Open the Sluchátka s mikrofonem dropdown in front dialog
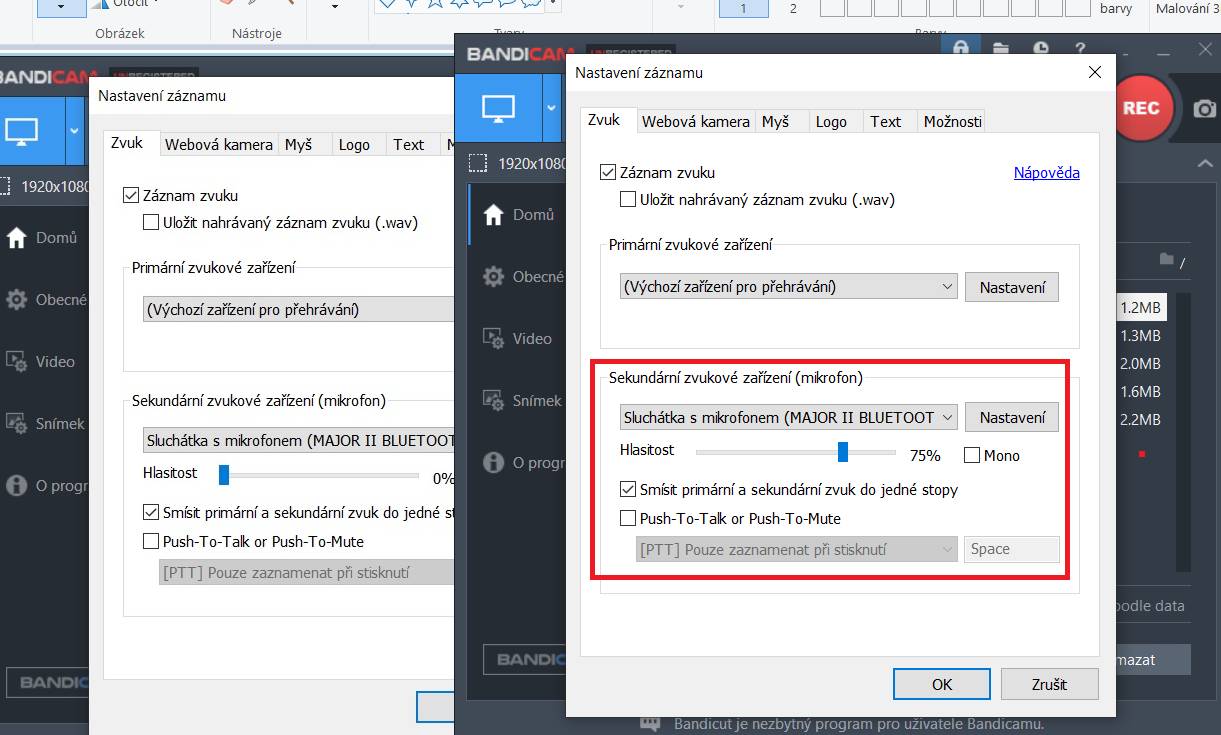This screenshot has height=735, width=1221. [x=788, y=417]
